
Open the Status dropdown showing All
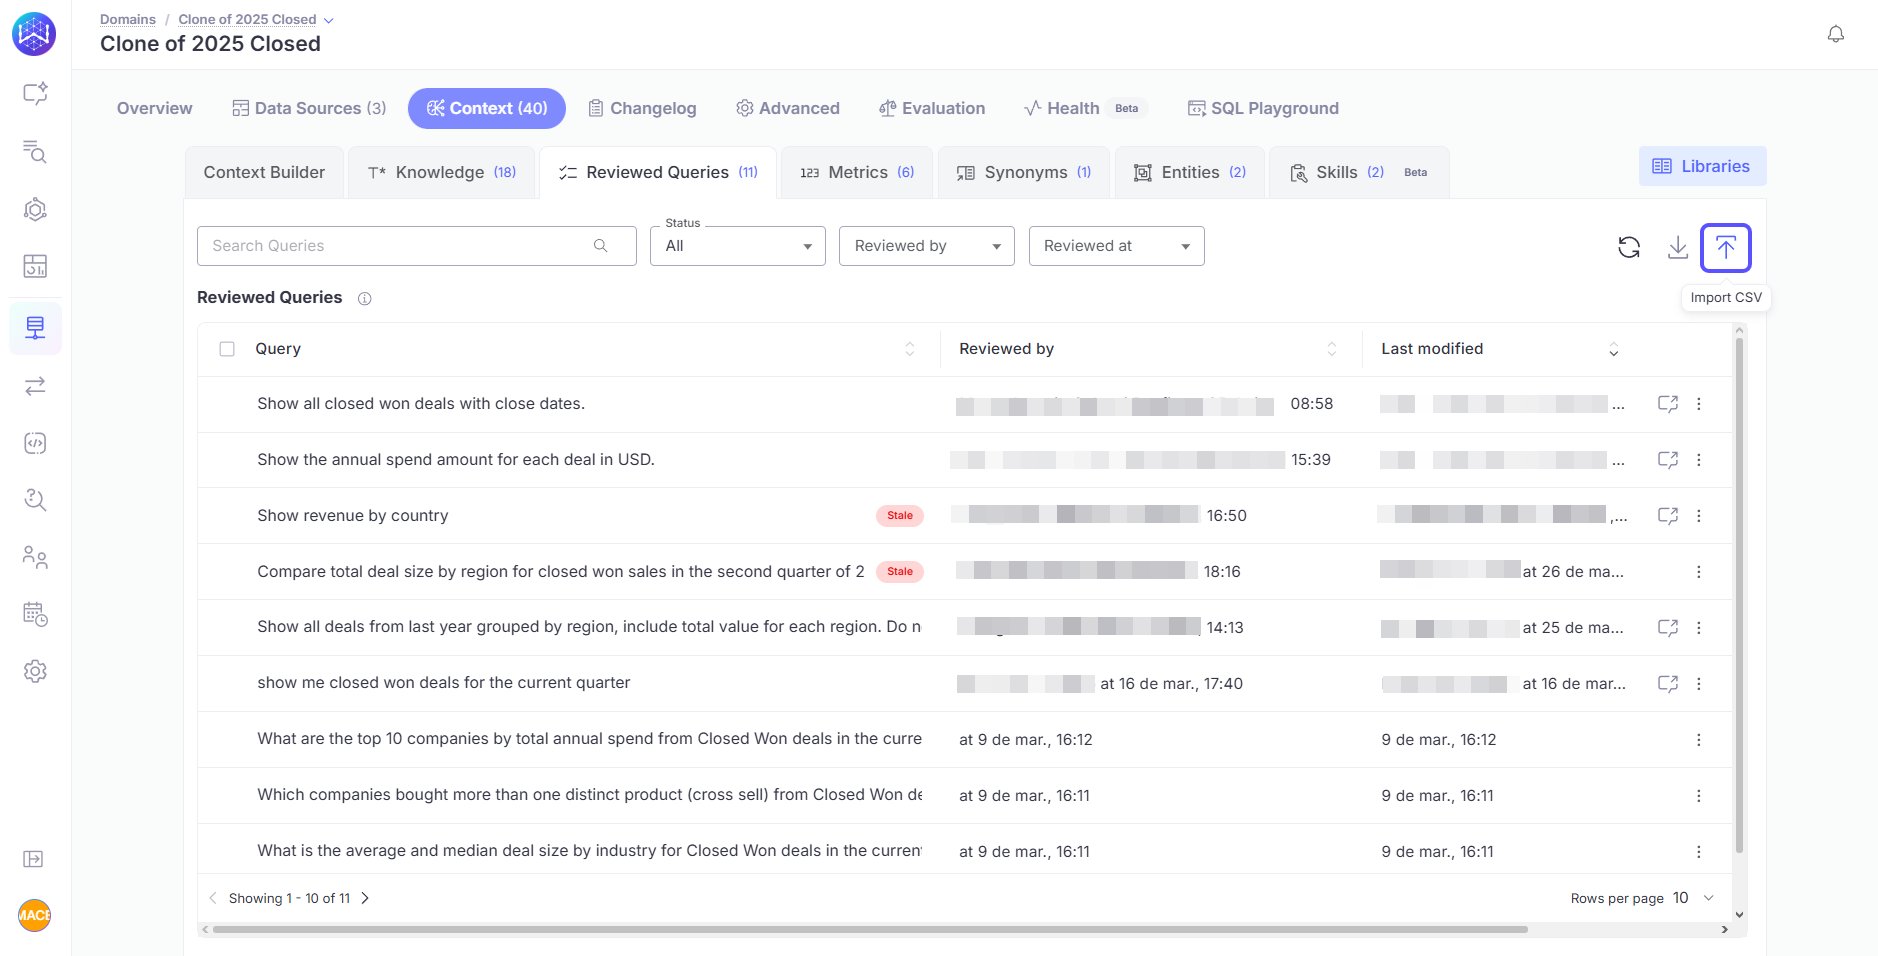tap(738, 246)
